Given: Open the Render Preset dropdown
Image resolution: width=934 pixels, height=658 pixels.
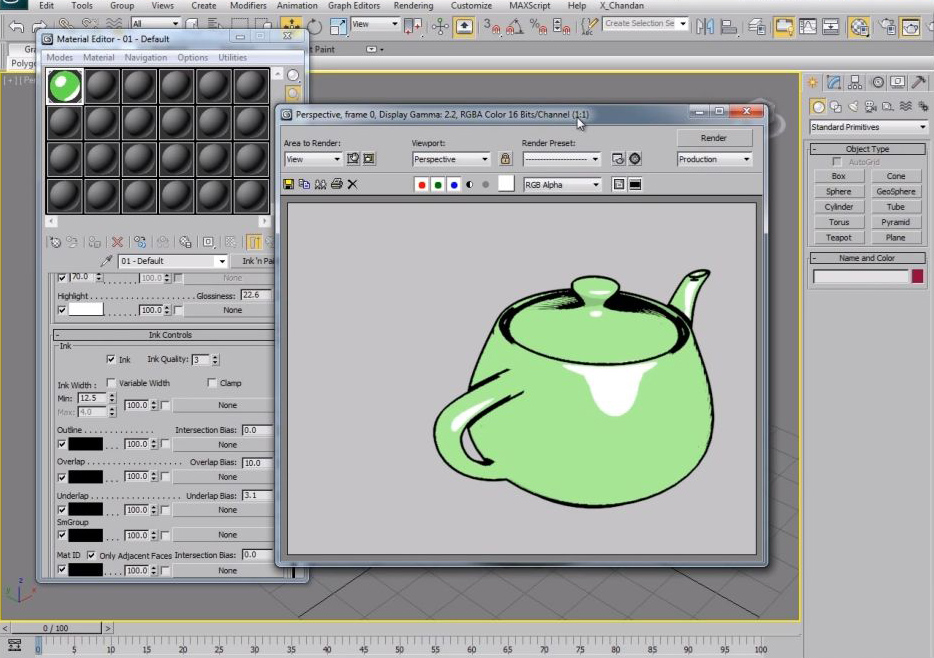Looking at the screenshot, I should (x=560, y=159).
